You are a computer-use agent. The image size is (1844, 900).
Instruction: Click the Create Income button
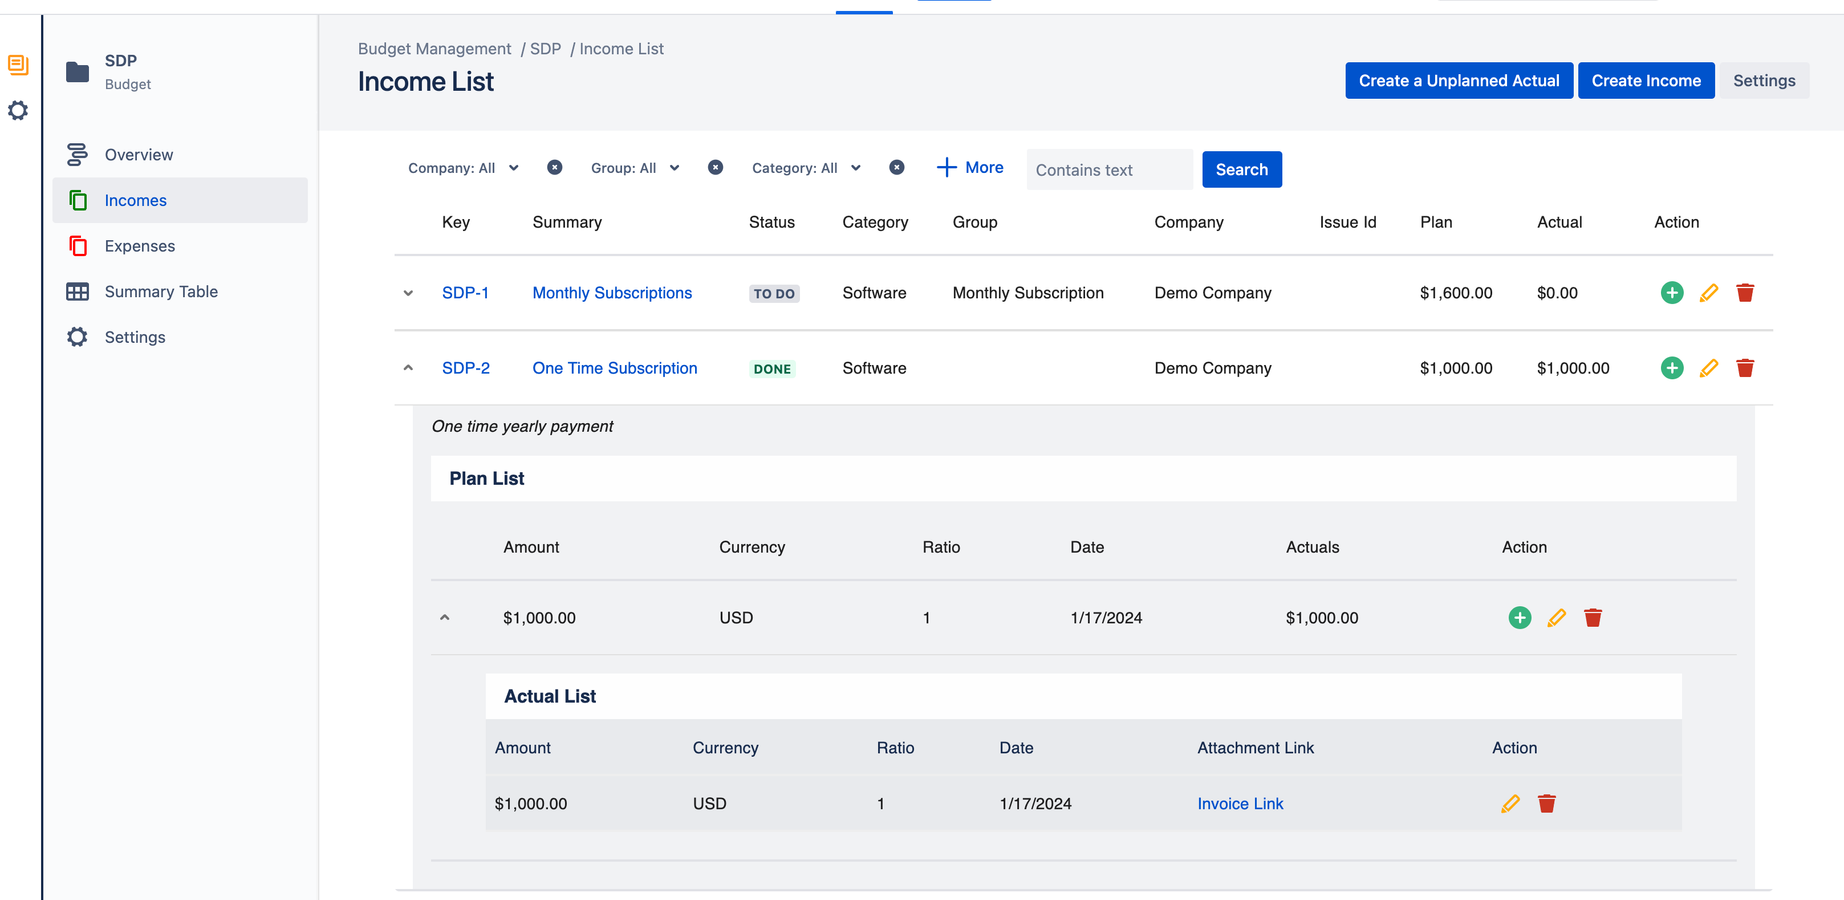1646,81
